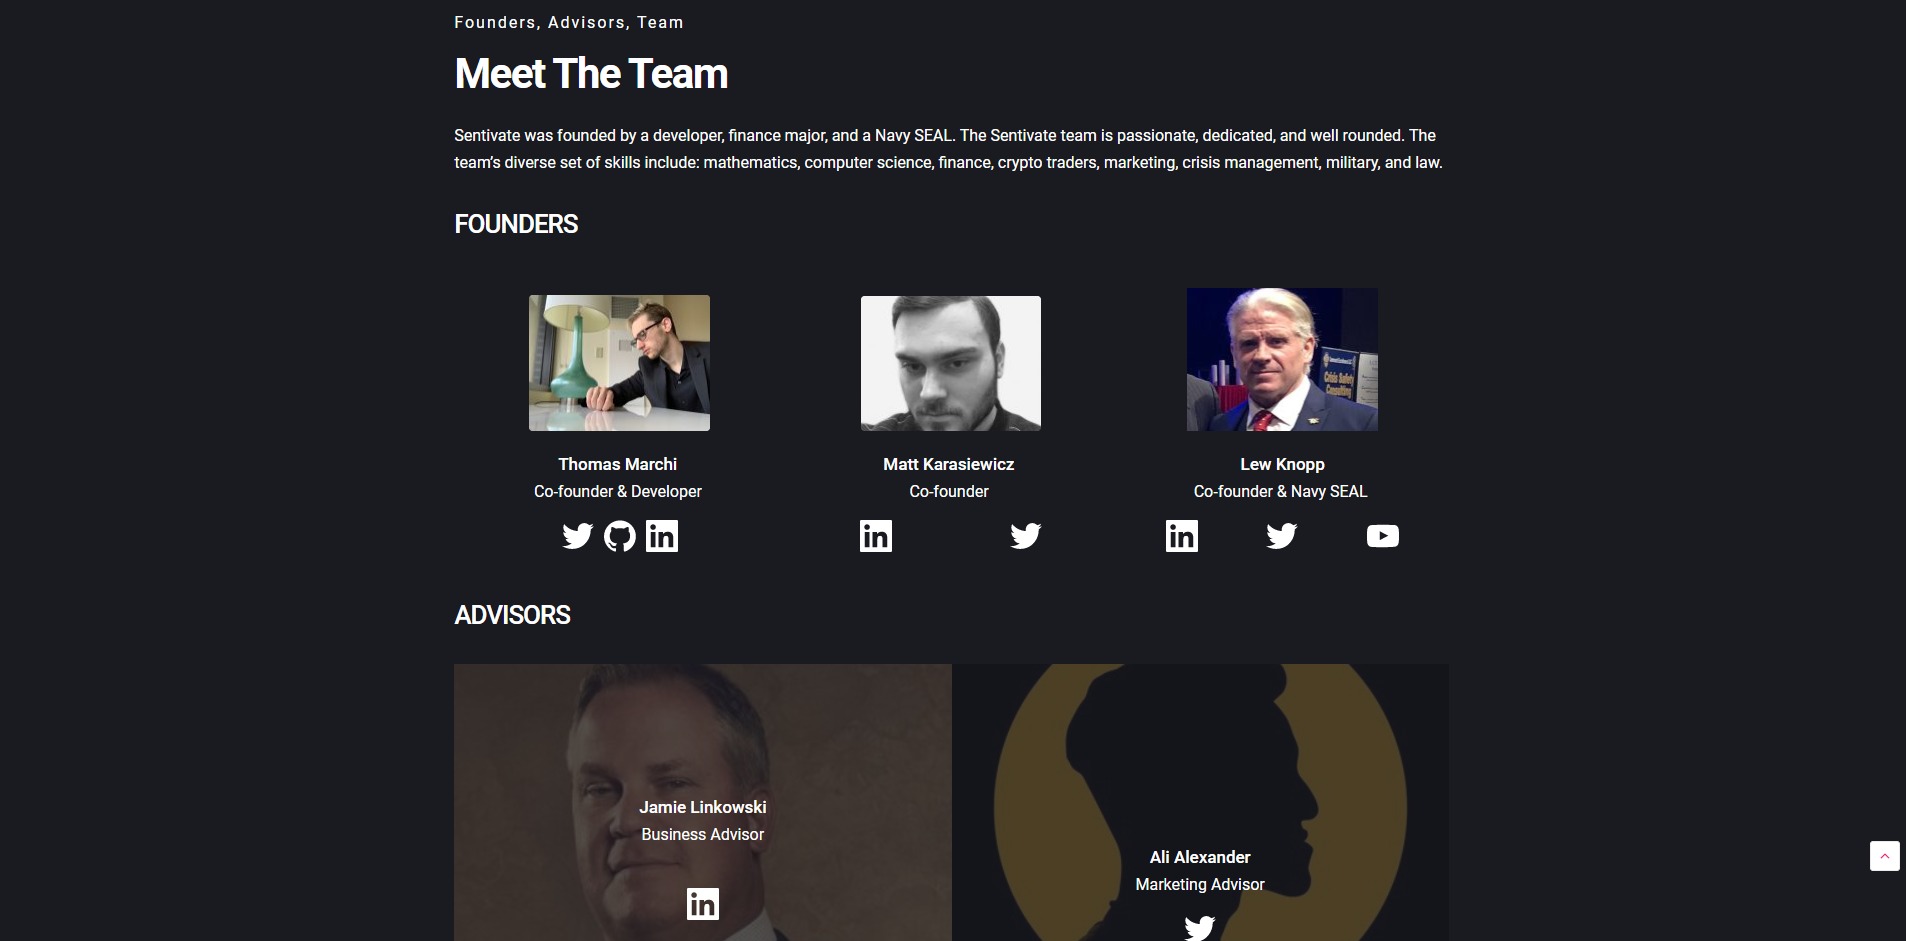Click the Lew Knopp name text
Viewport: 1920px width, 941px height.
(x=1282, y=464)
